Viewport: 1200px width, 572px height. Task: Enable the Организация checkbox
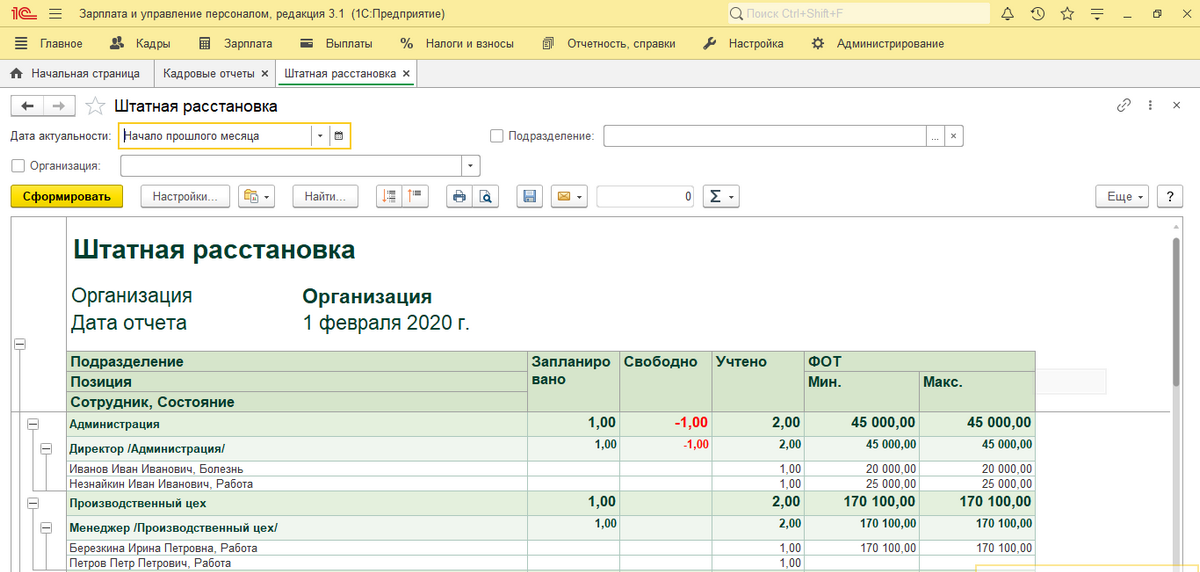click(17, 166)
